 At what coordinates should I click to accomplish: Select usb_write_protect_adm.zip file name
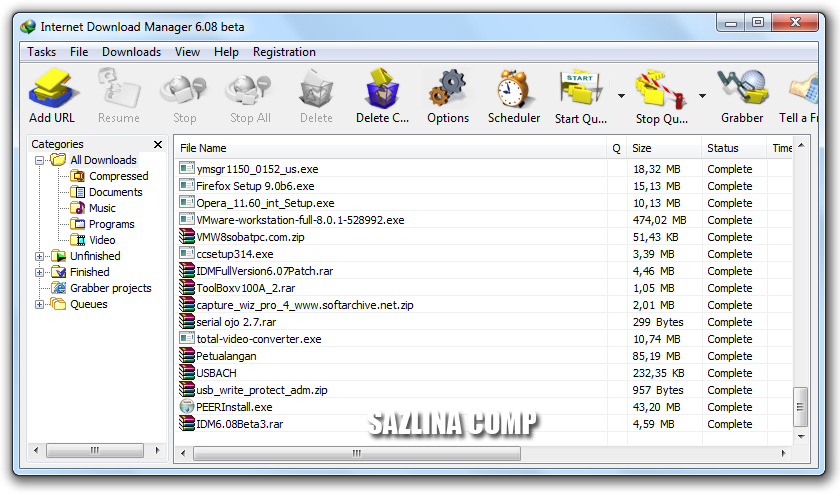coord(262,390)
